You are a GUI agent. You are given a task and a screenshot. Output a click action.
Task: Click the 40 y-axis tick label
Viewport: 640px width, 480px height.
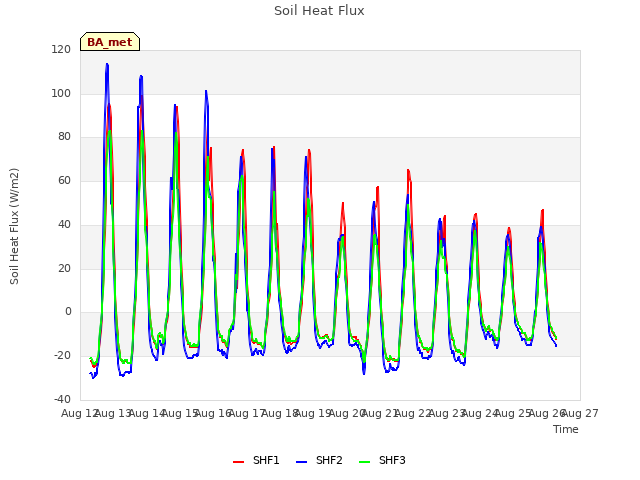tap(64, 224)
